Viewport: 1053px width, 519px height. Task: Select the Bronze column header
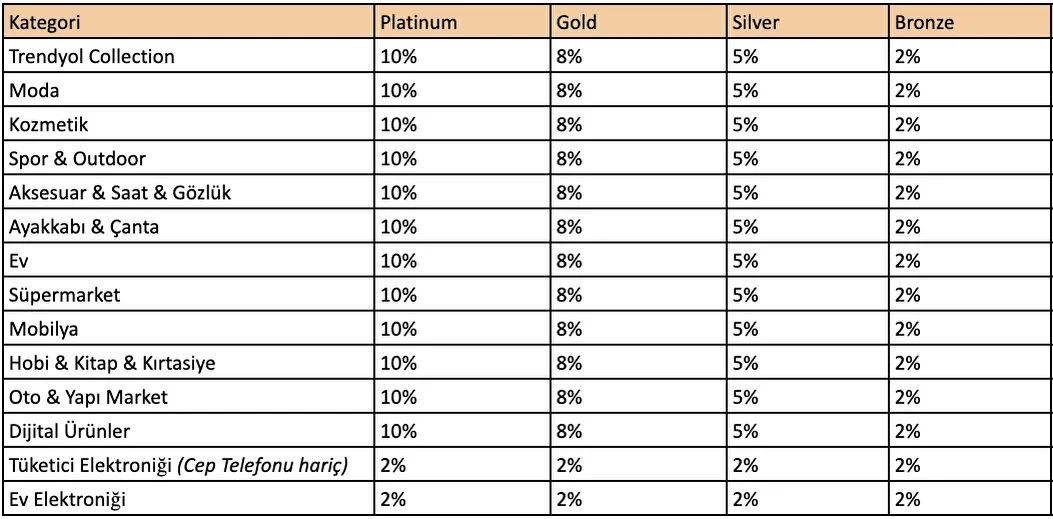[x=969, y=22]
